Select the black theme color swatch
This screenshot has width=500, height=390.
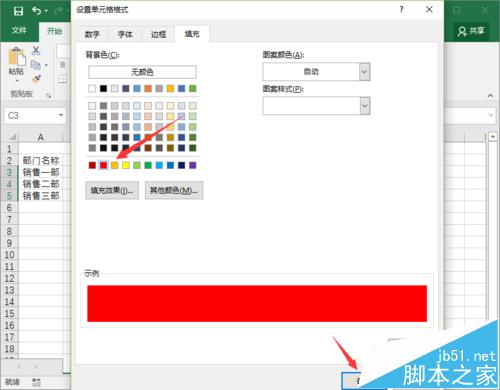[103, 88]
